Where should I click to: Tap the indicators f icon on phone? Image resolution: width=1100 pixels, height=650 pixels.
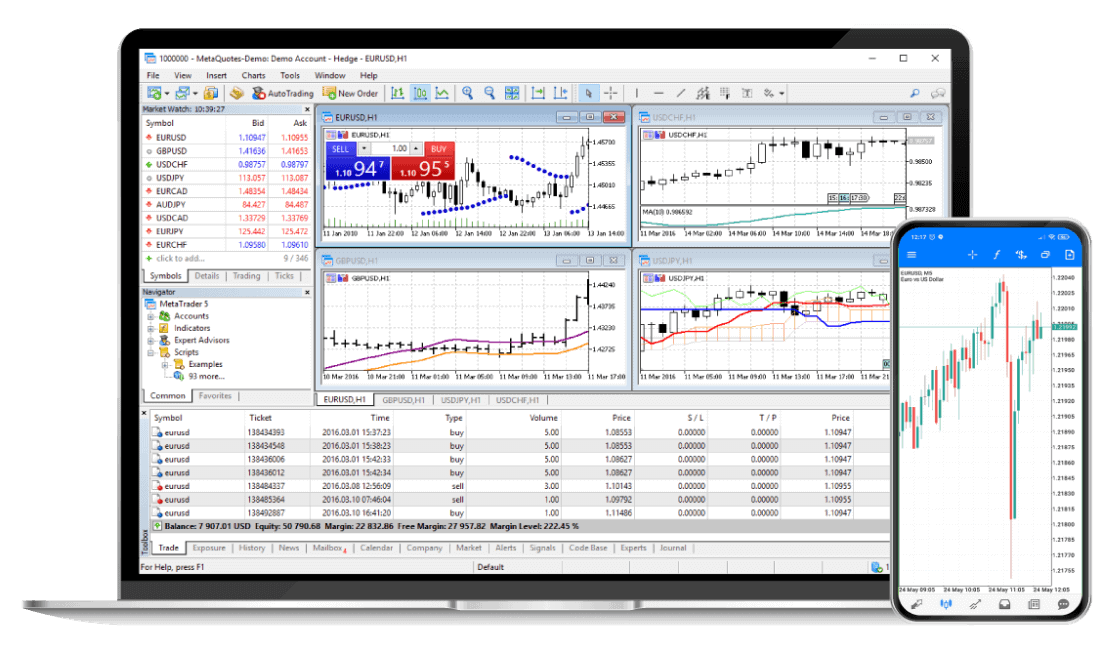pos(996,255)
